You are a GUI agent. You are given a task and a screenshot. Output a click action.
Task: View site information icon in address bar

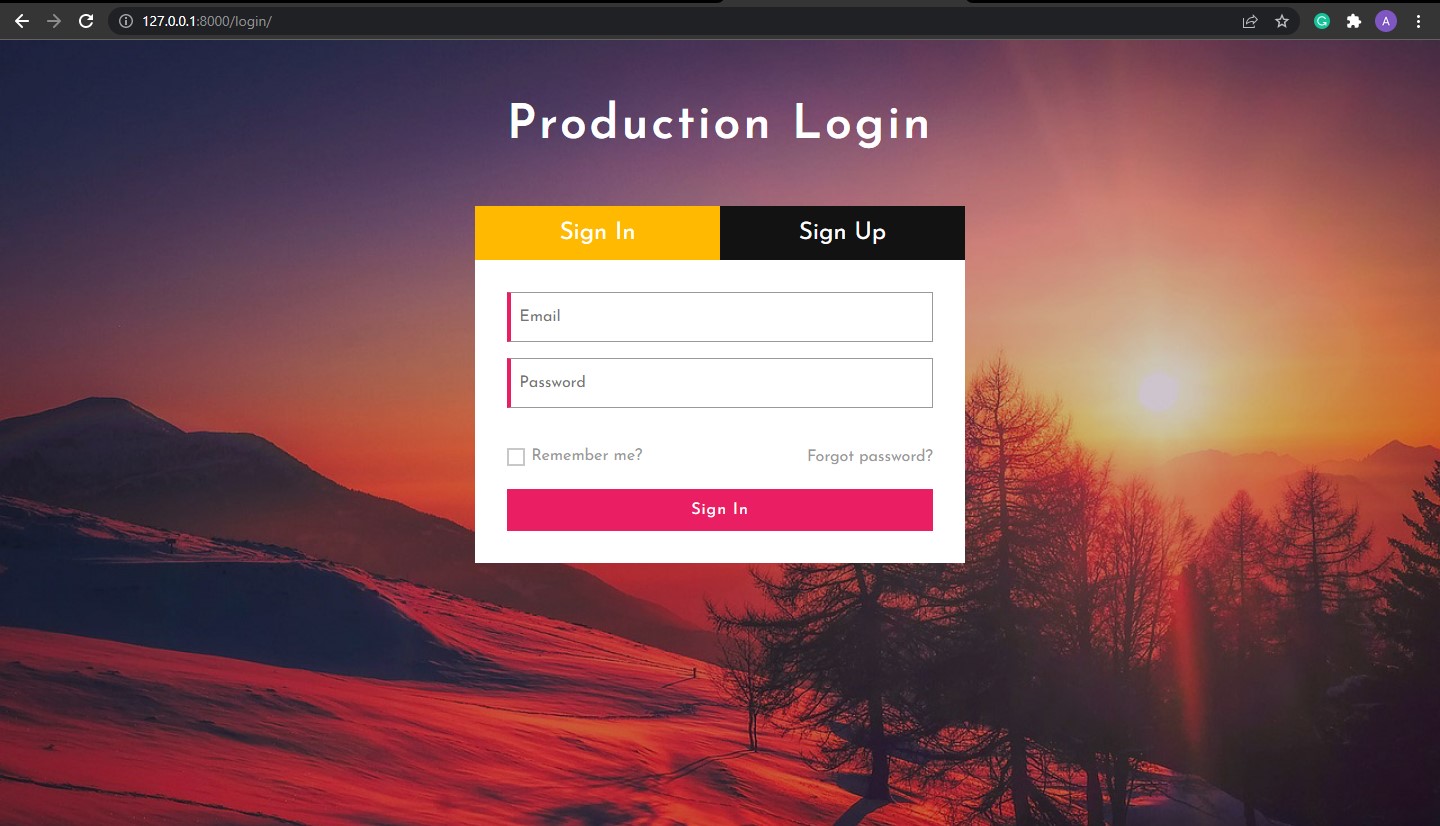point(126,21)
